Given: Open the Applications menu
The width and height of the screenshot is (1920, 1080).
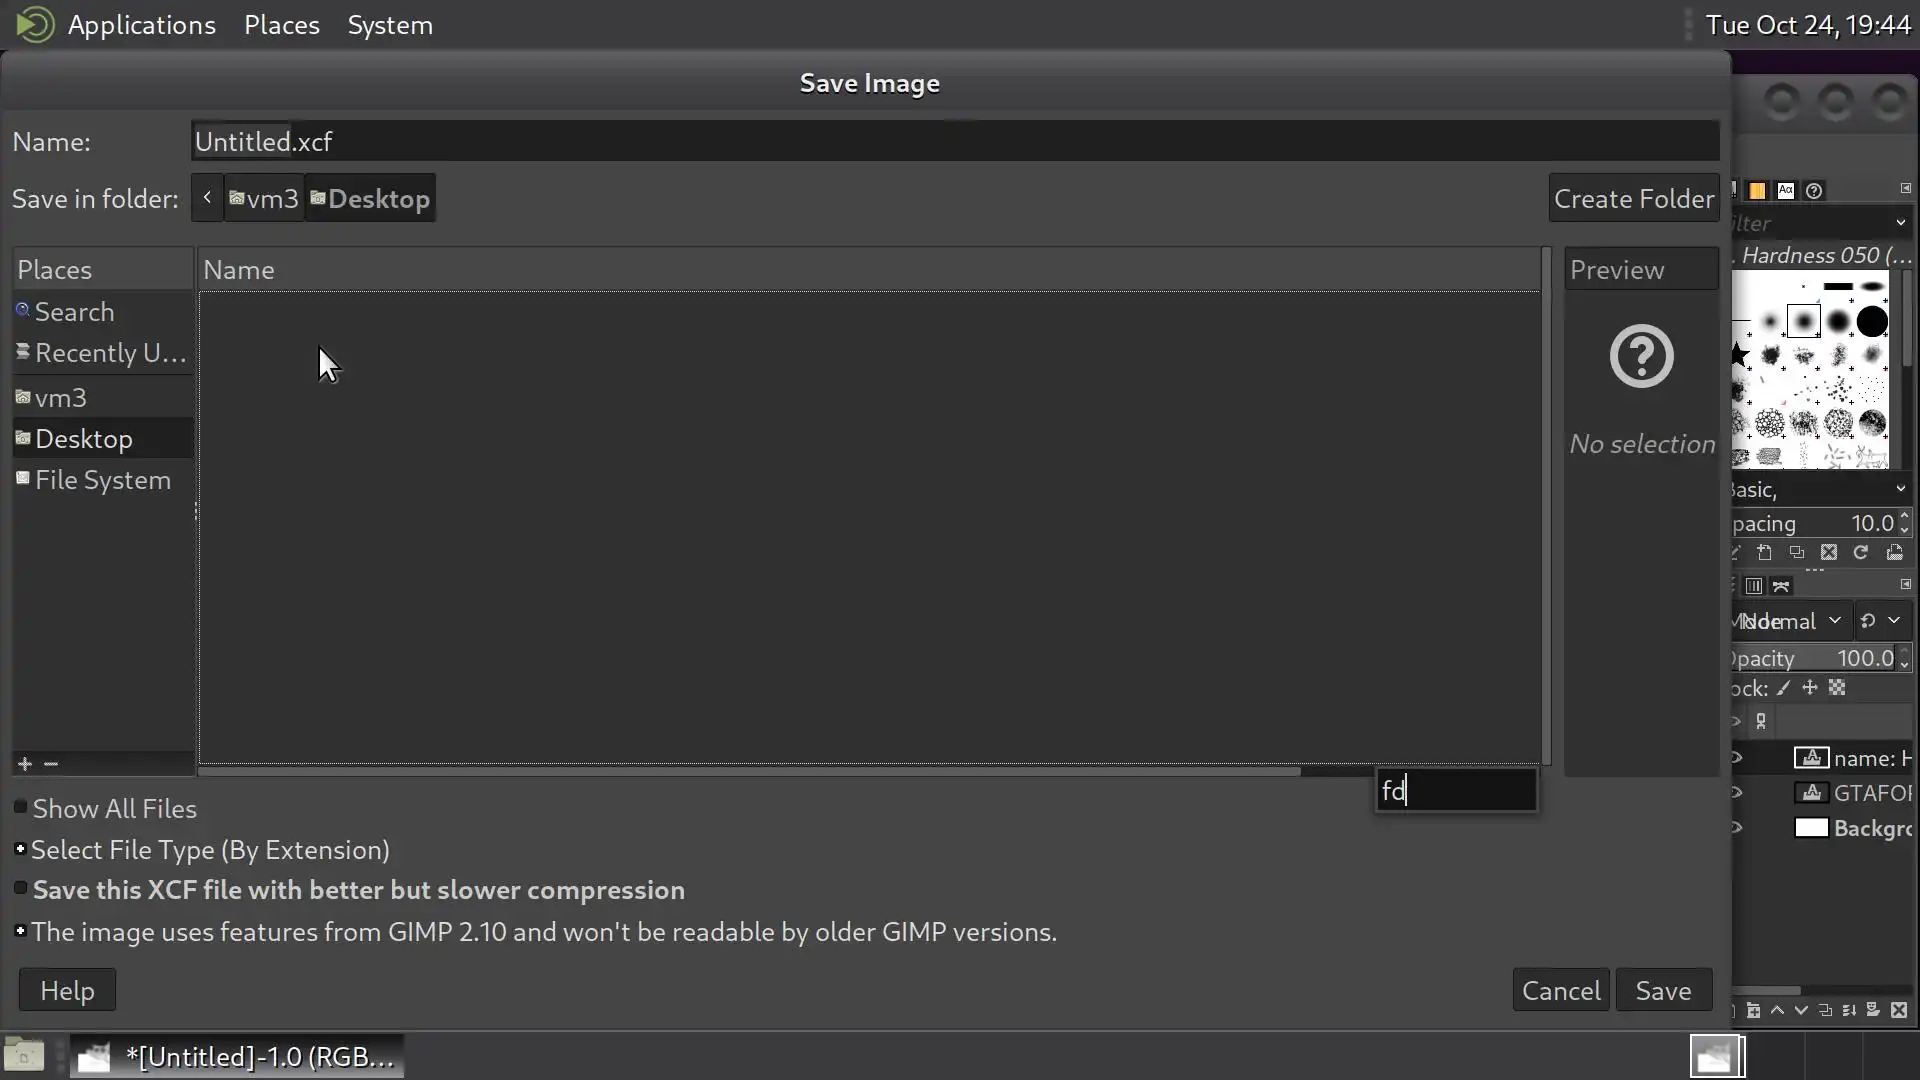Looking at the screenshot, I should click(x=141, y=25).
